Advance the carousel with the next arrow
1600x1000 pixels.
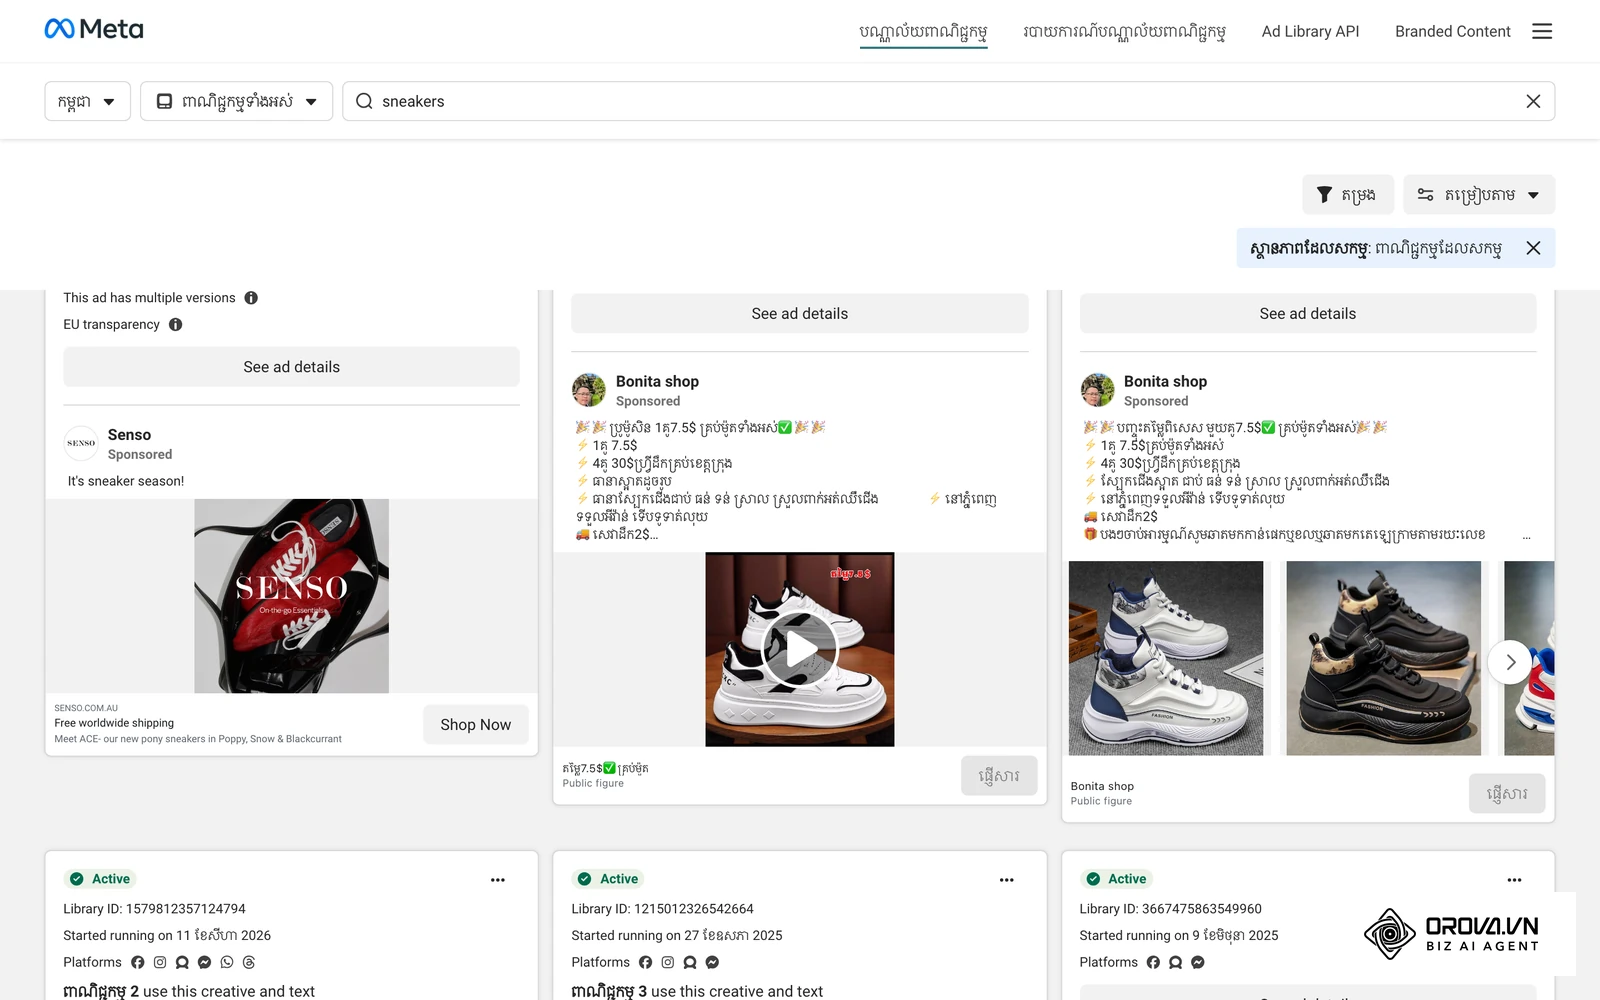(1510, 662)
